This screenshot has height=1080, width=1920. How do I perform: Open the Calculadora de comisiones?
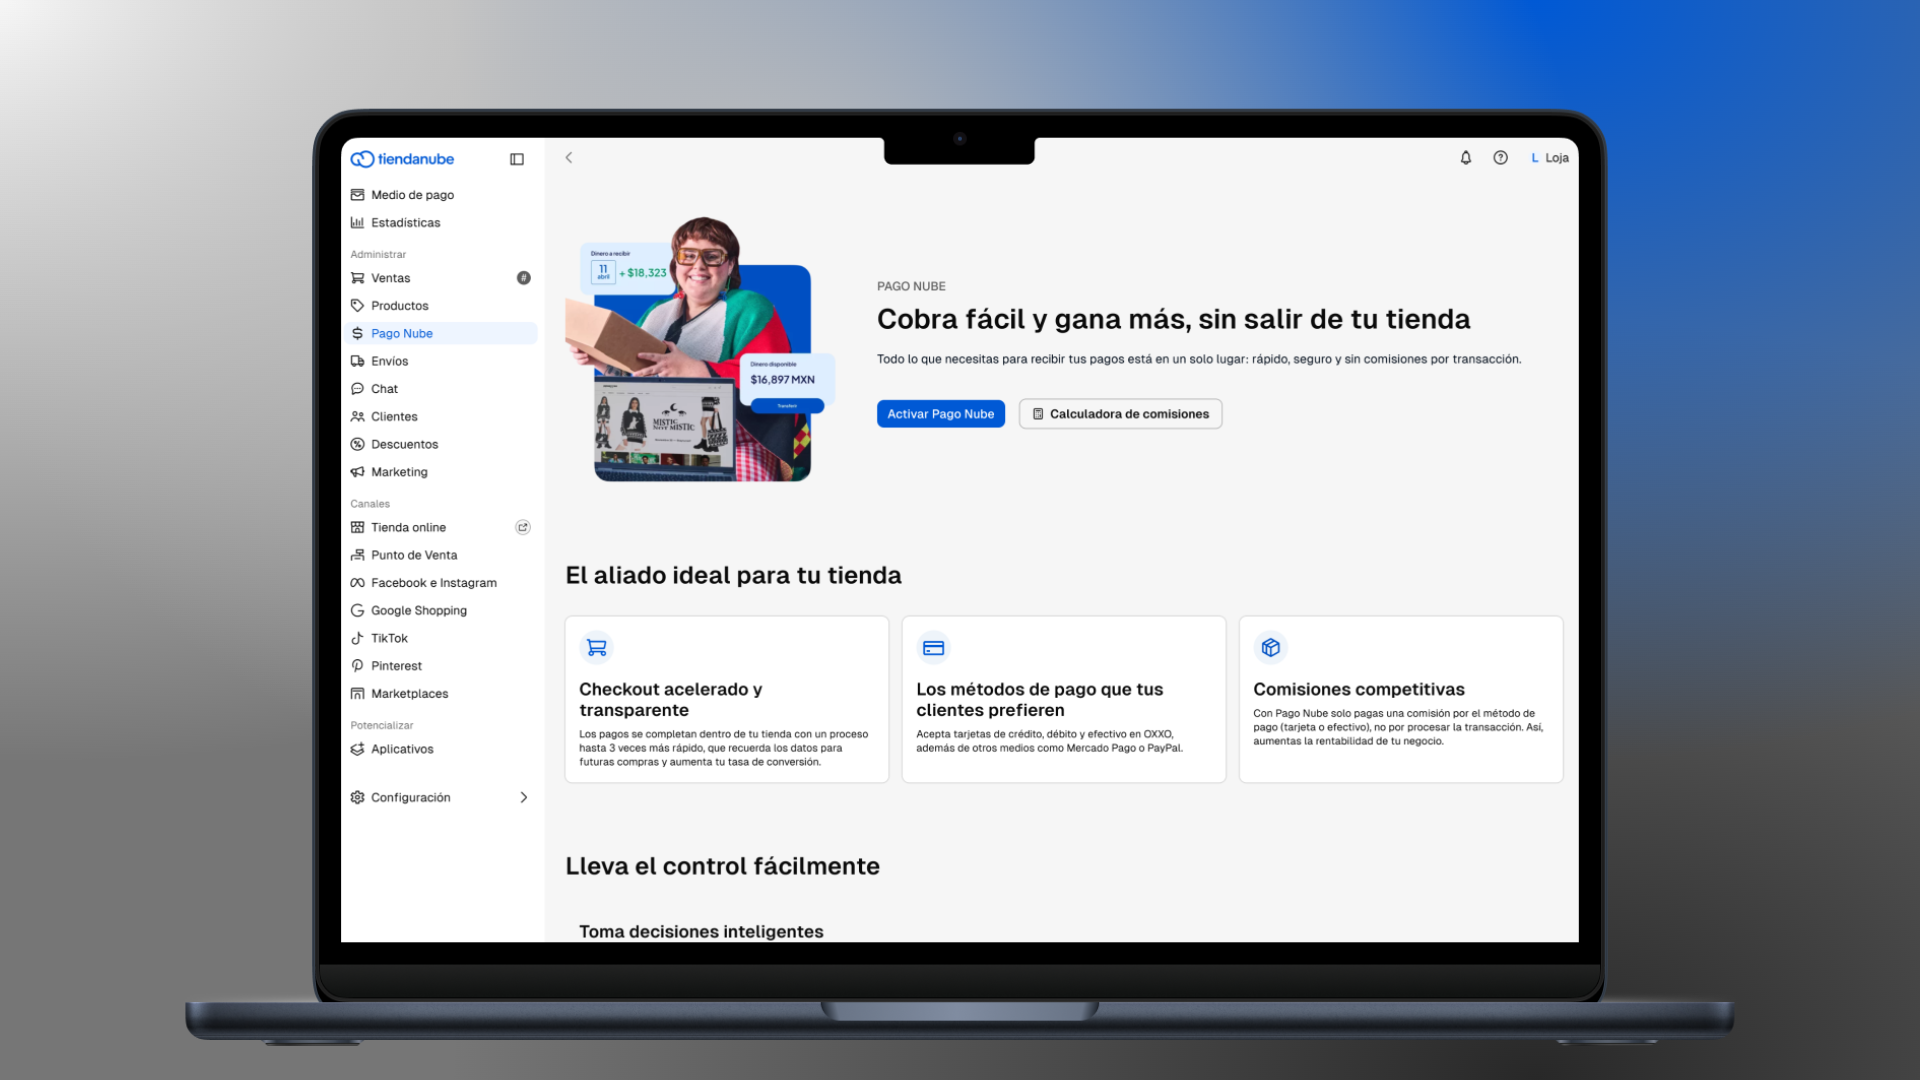1120,414
